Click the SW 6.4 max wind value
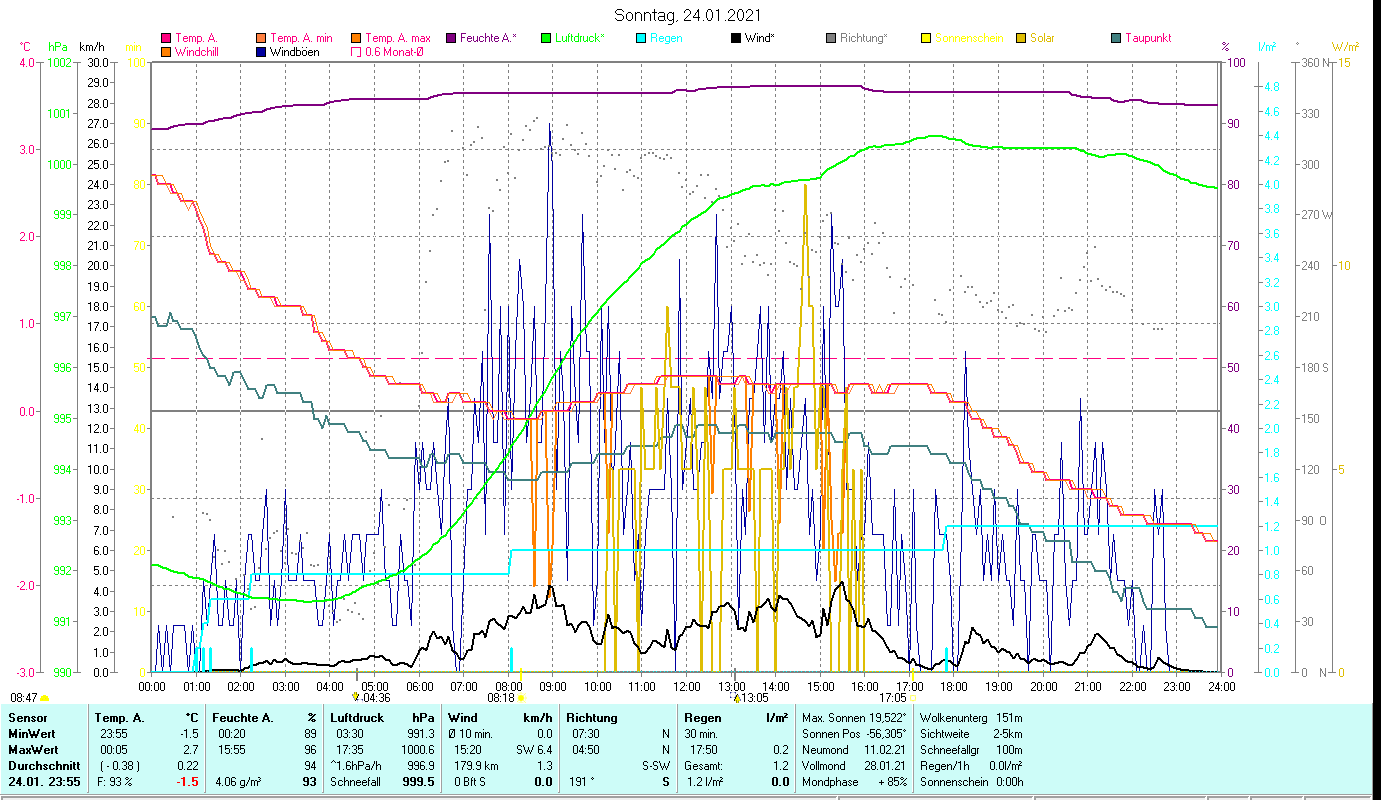This screenshot has width=1381, height=800. click(533, 750)
